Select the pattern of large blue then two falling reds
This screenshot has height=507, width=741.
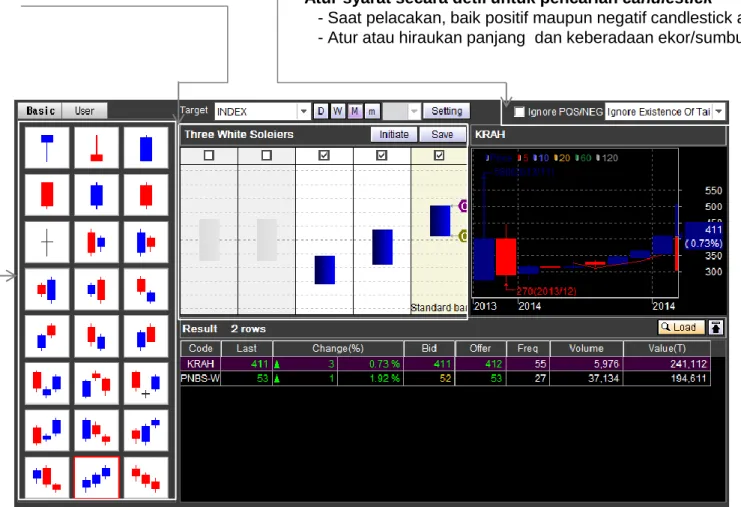tap(96, 431)
